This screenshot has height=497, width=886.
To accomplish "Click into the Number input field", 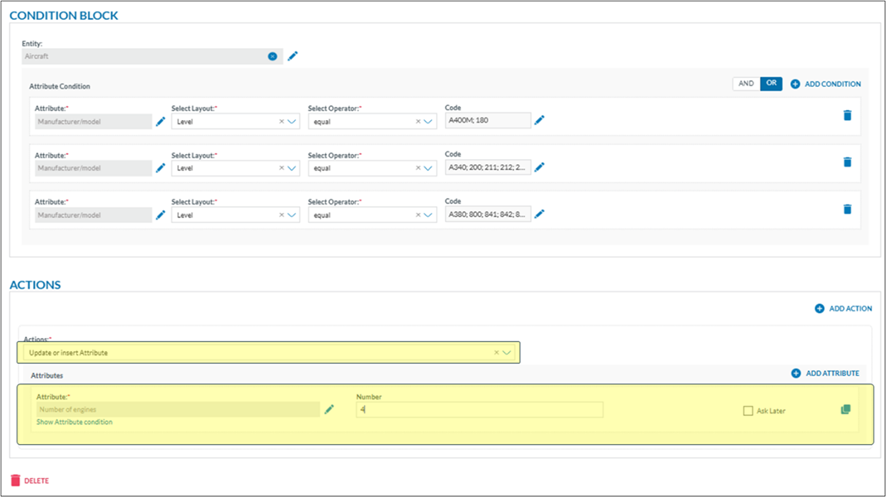I will (x=480, y=410).
